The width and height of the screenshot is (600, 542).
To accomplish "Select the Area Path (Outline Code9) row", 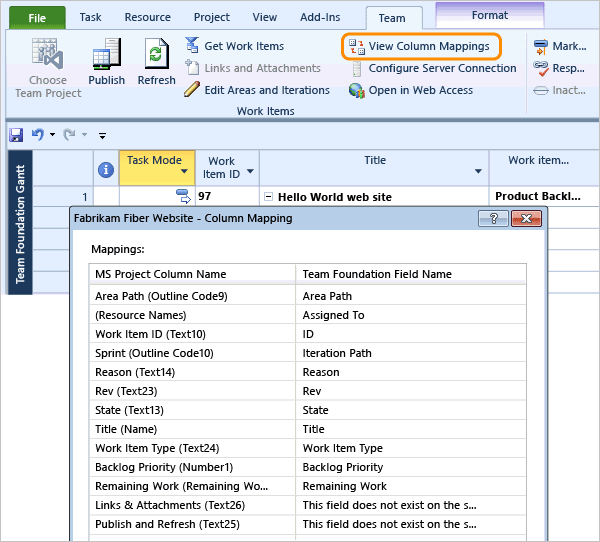I will (308, 296).
